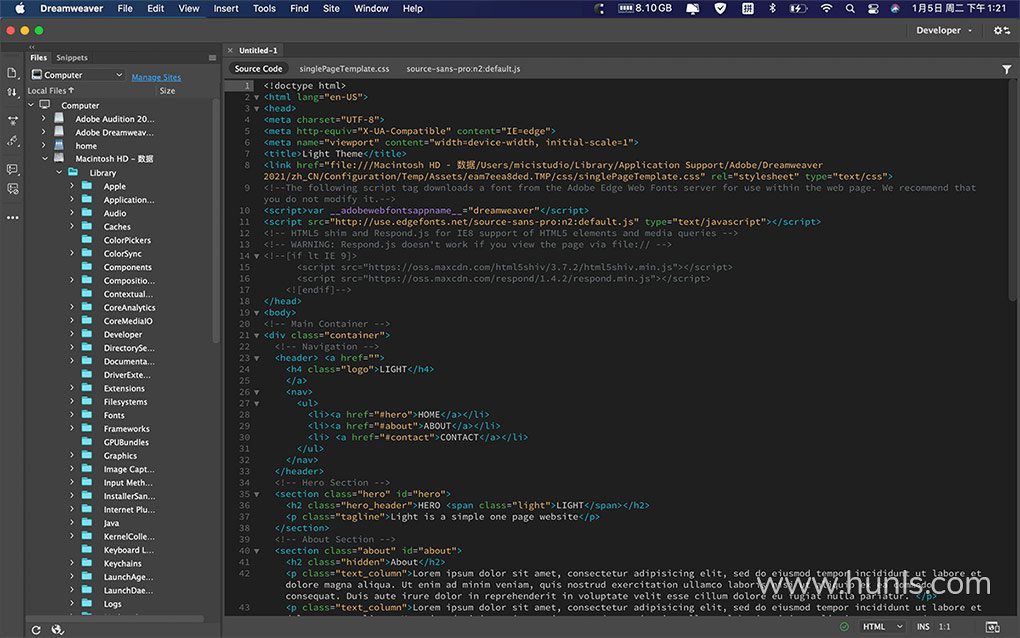1020x638 pixels.
Task: Click the Open Documents icon in left toolbar
Action: pyautogui.click(x=12, y=73)
